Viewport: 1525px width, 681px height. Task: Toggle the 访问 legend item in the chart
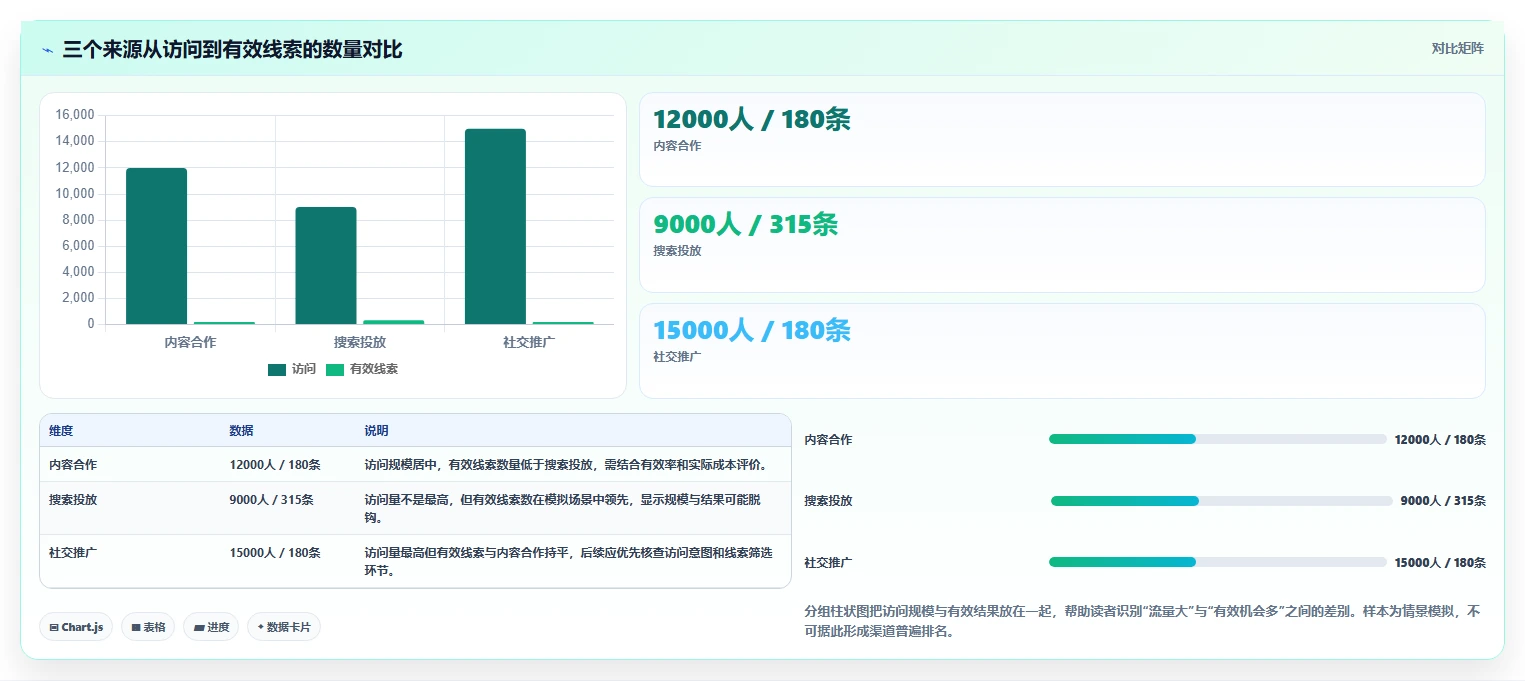pos(292,369)
